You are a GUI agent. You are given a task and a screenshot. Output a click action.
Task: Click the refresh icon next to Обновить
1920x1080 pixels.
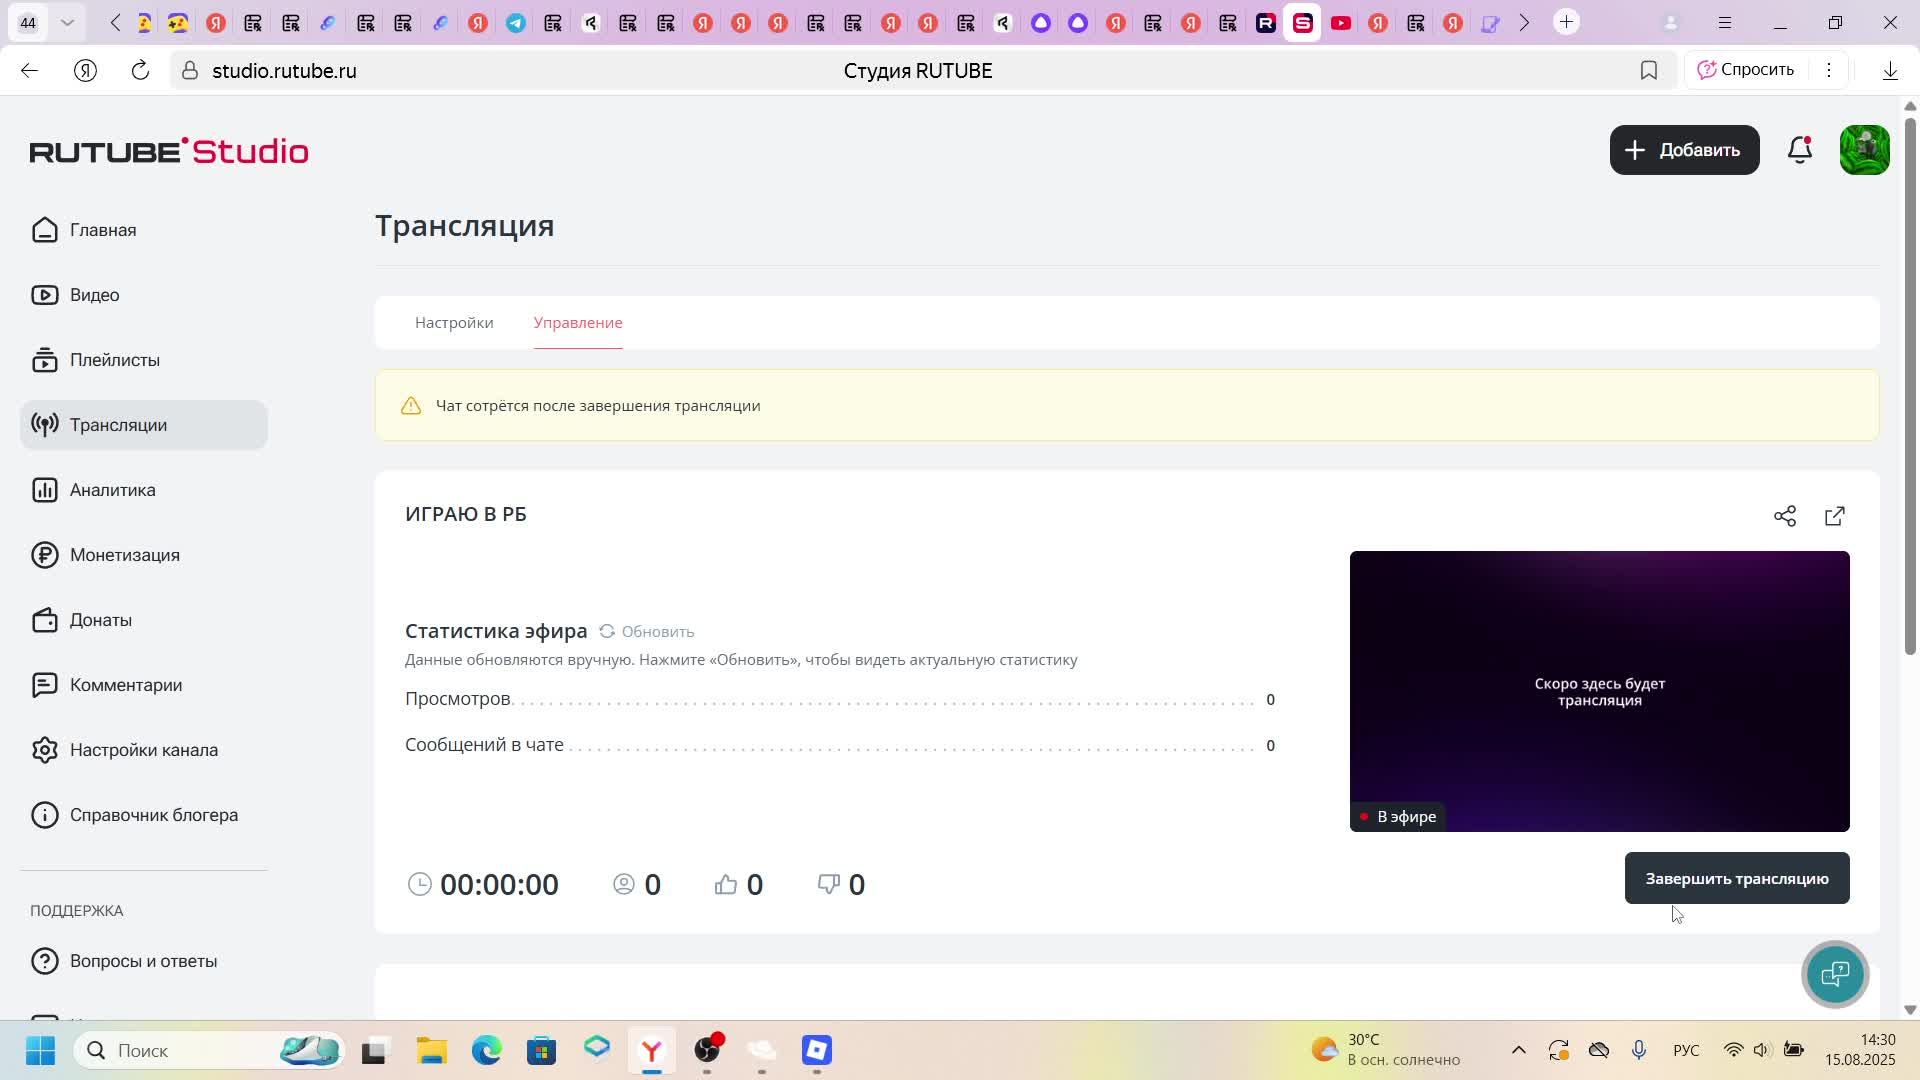tap(607, 631)
